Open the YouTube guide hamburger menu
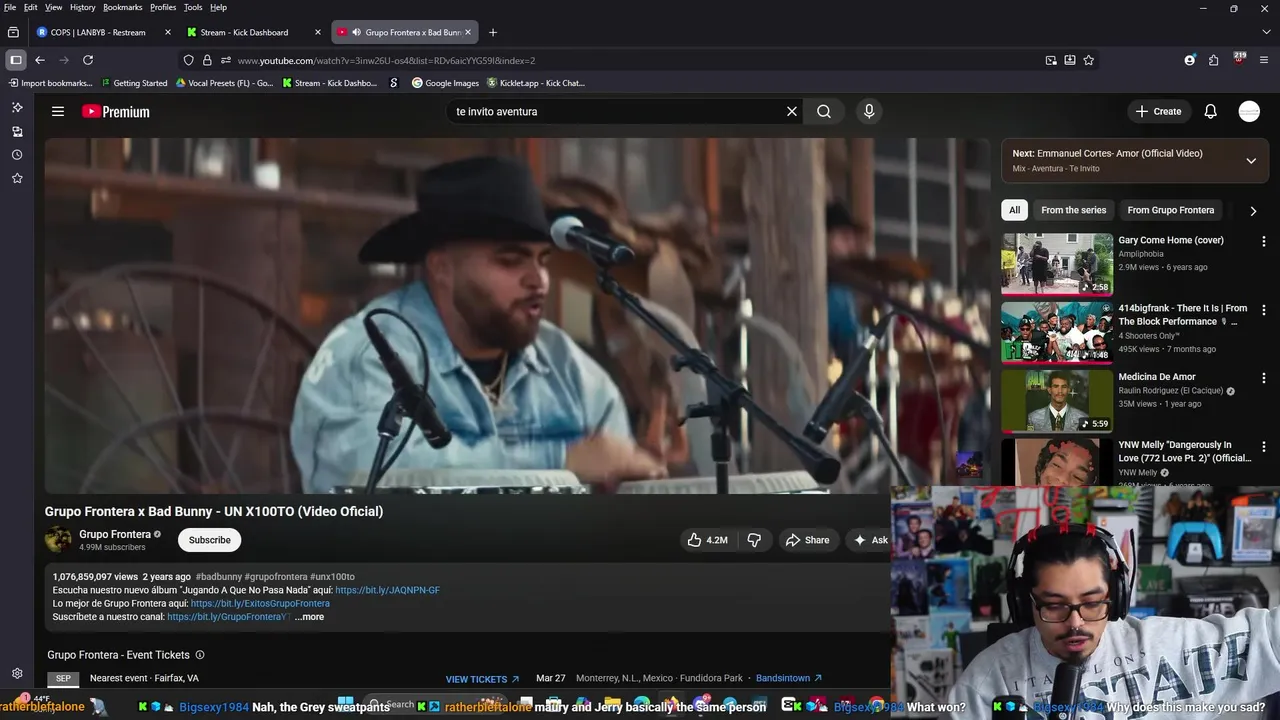 click(x=58, y=111)
